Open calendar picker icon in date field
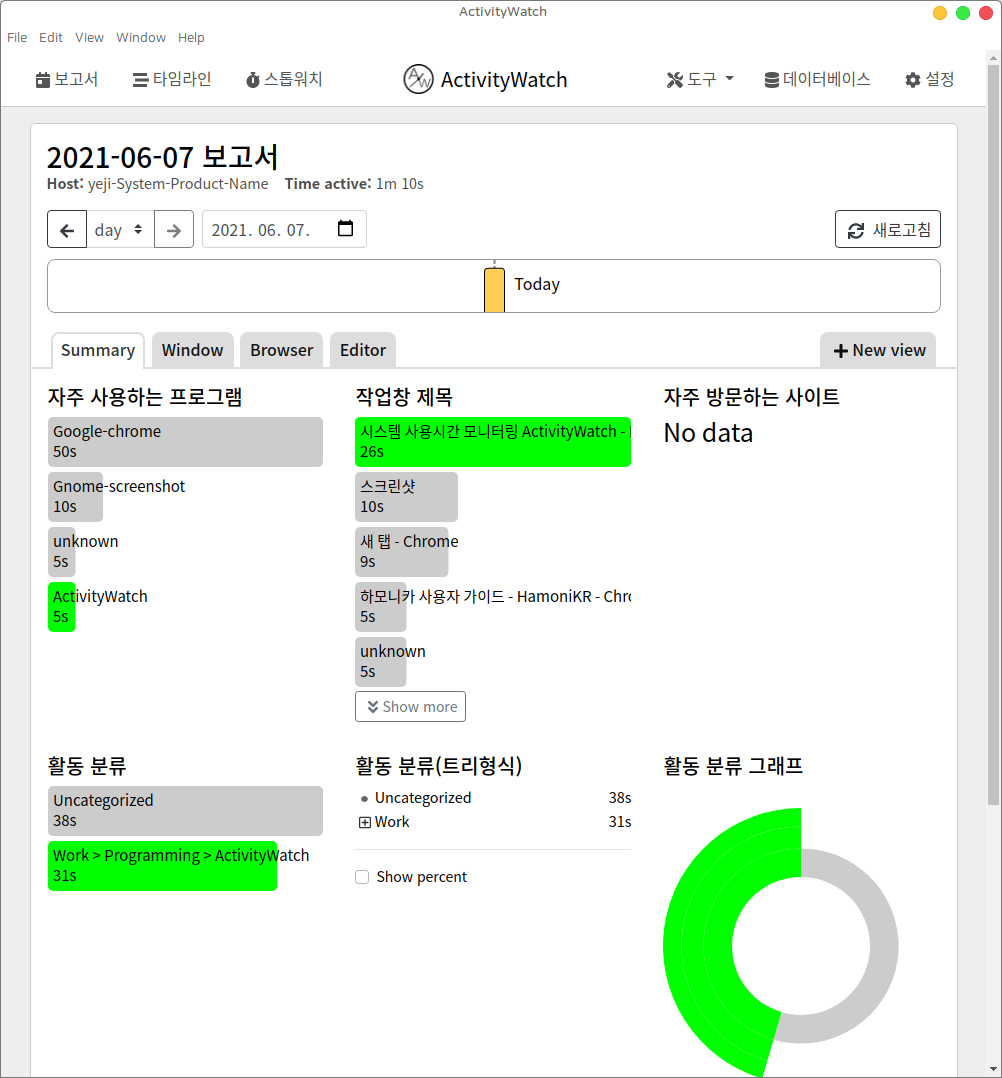1002x1078 pixels. click(x=345, y=229)
